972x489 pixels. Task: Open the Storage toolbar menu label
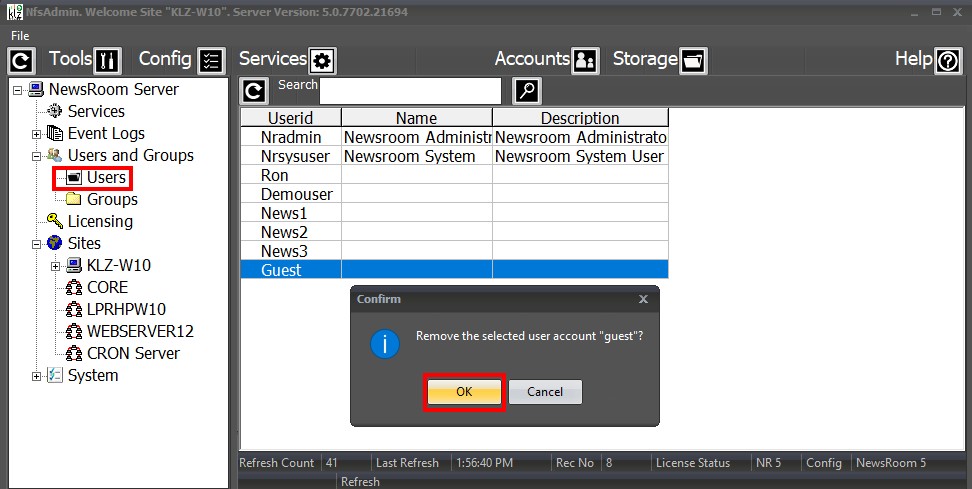(645, 59)
